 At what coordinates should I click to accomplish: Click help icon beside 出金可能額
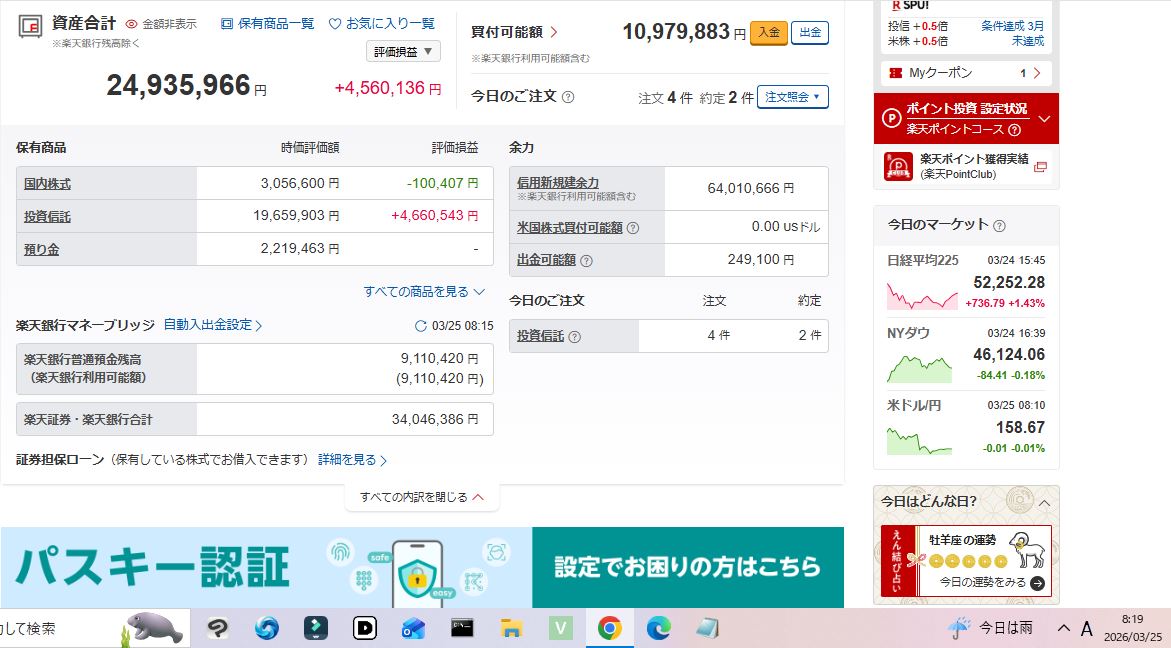point(586,260)
